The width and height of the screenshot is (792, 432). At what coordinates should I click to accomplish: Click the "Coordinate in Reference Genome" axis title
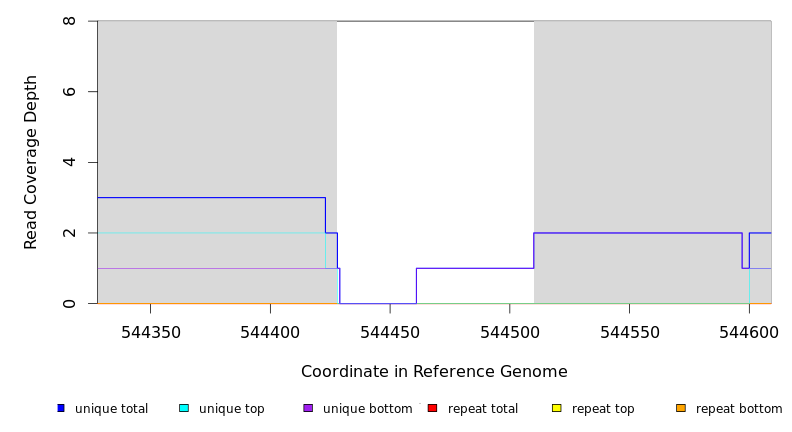[434, 372]
